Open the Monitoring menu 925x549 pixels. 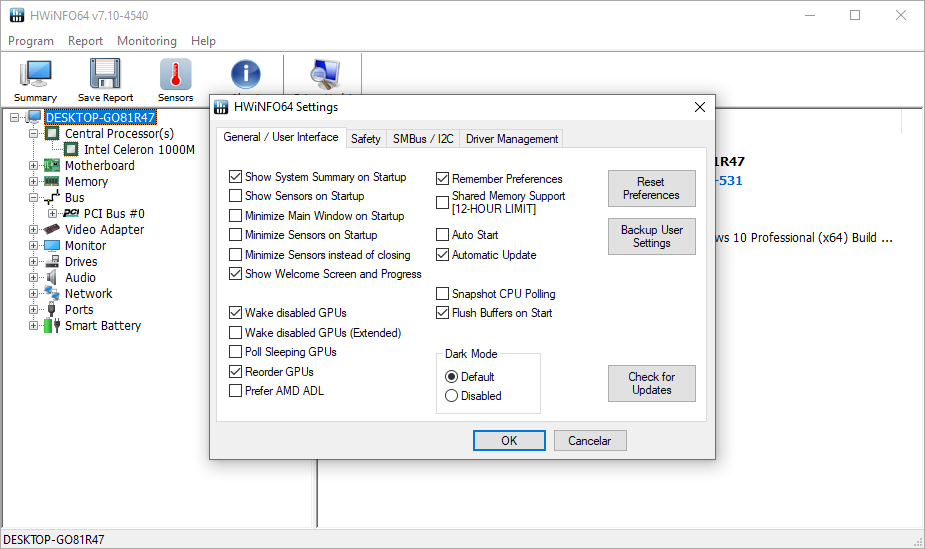point(146,41)
